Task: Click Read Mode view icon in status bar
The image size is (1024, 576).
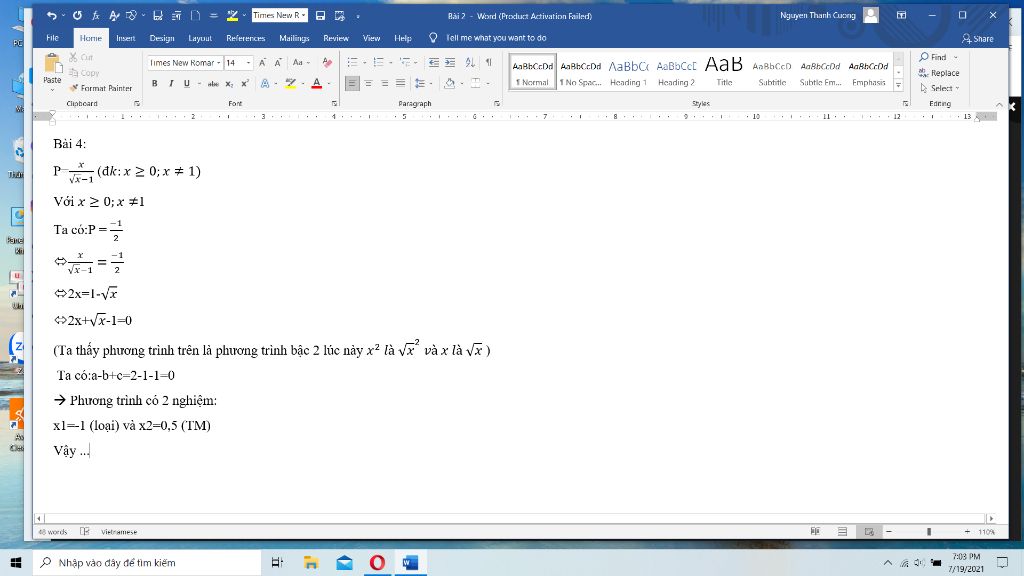Action: pos(815,532)
